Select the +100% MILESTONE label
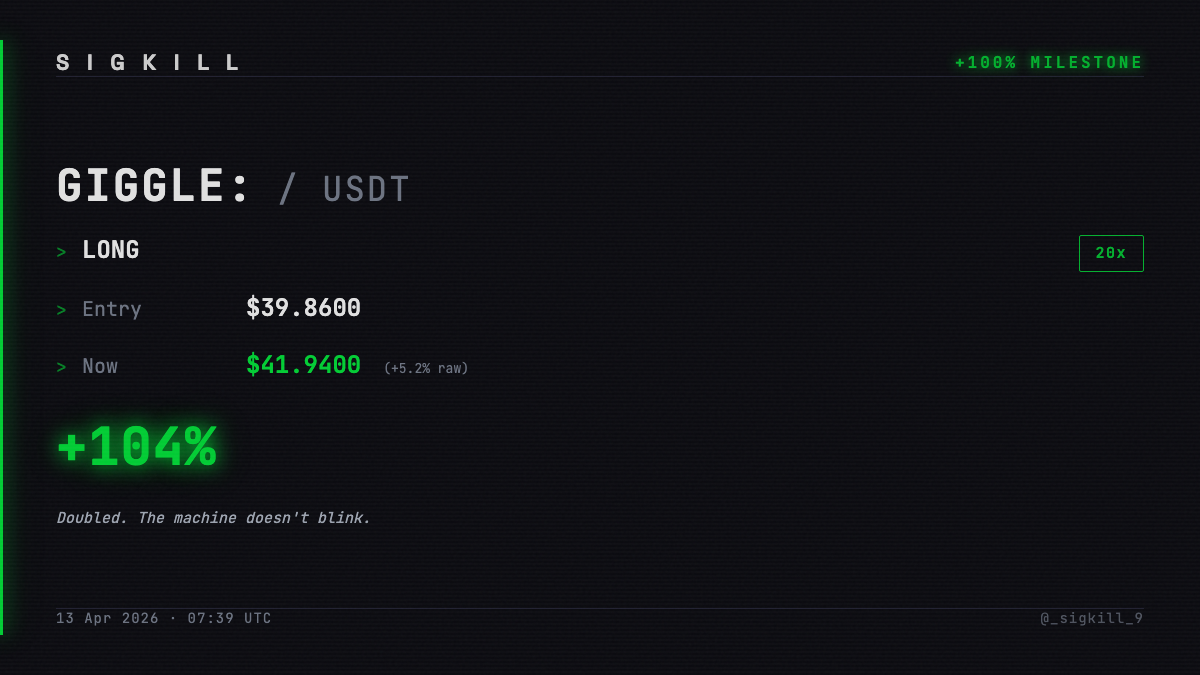Screen dimensions: 1200x675 (1049, 63)
